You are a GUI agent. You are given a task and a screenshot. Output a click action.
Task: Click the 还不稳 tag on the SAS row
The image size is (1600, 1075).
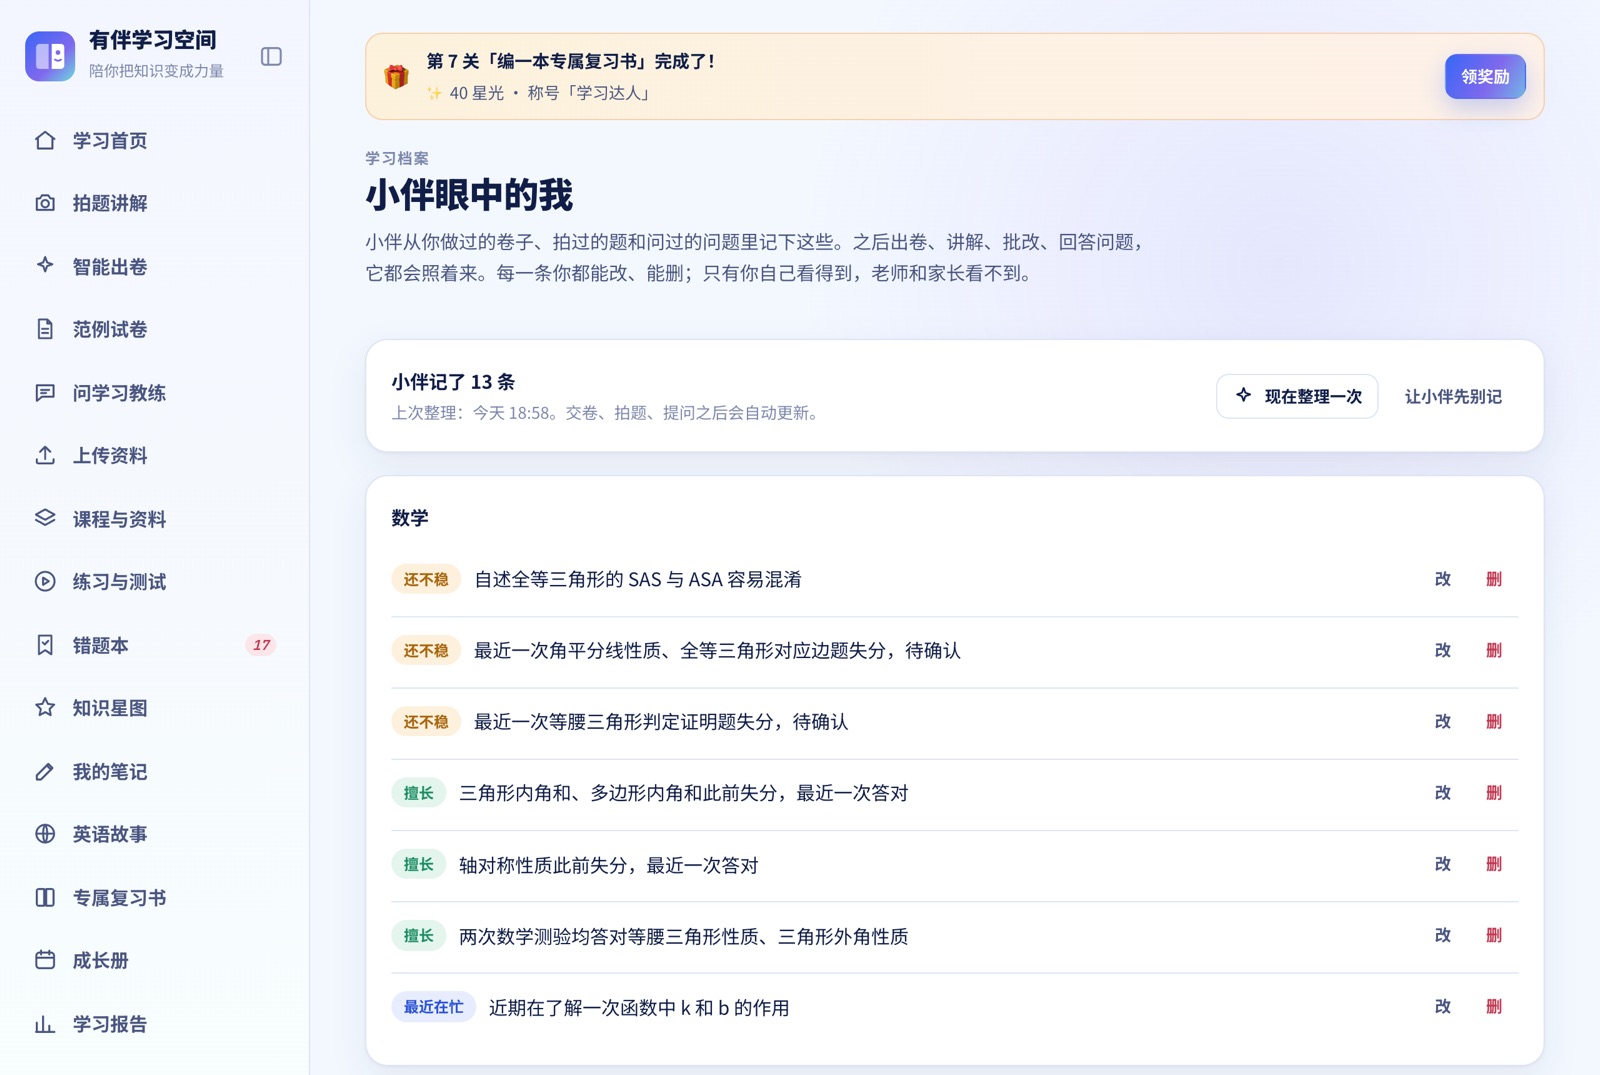[x=426, y=579]
